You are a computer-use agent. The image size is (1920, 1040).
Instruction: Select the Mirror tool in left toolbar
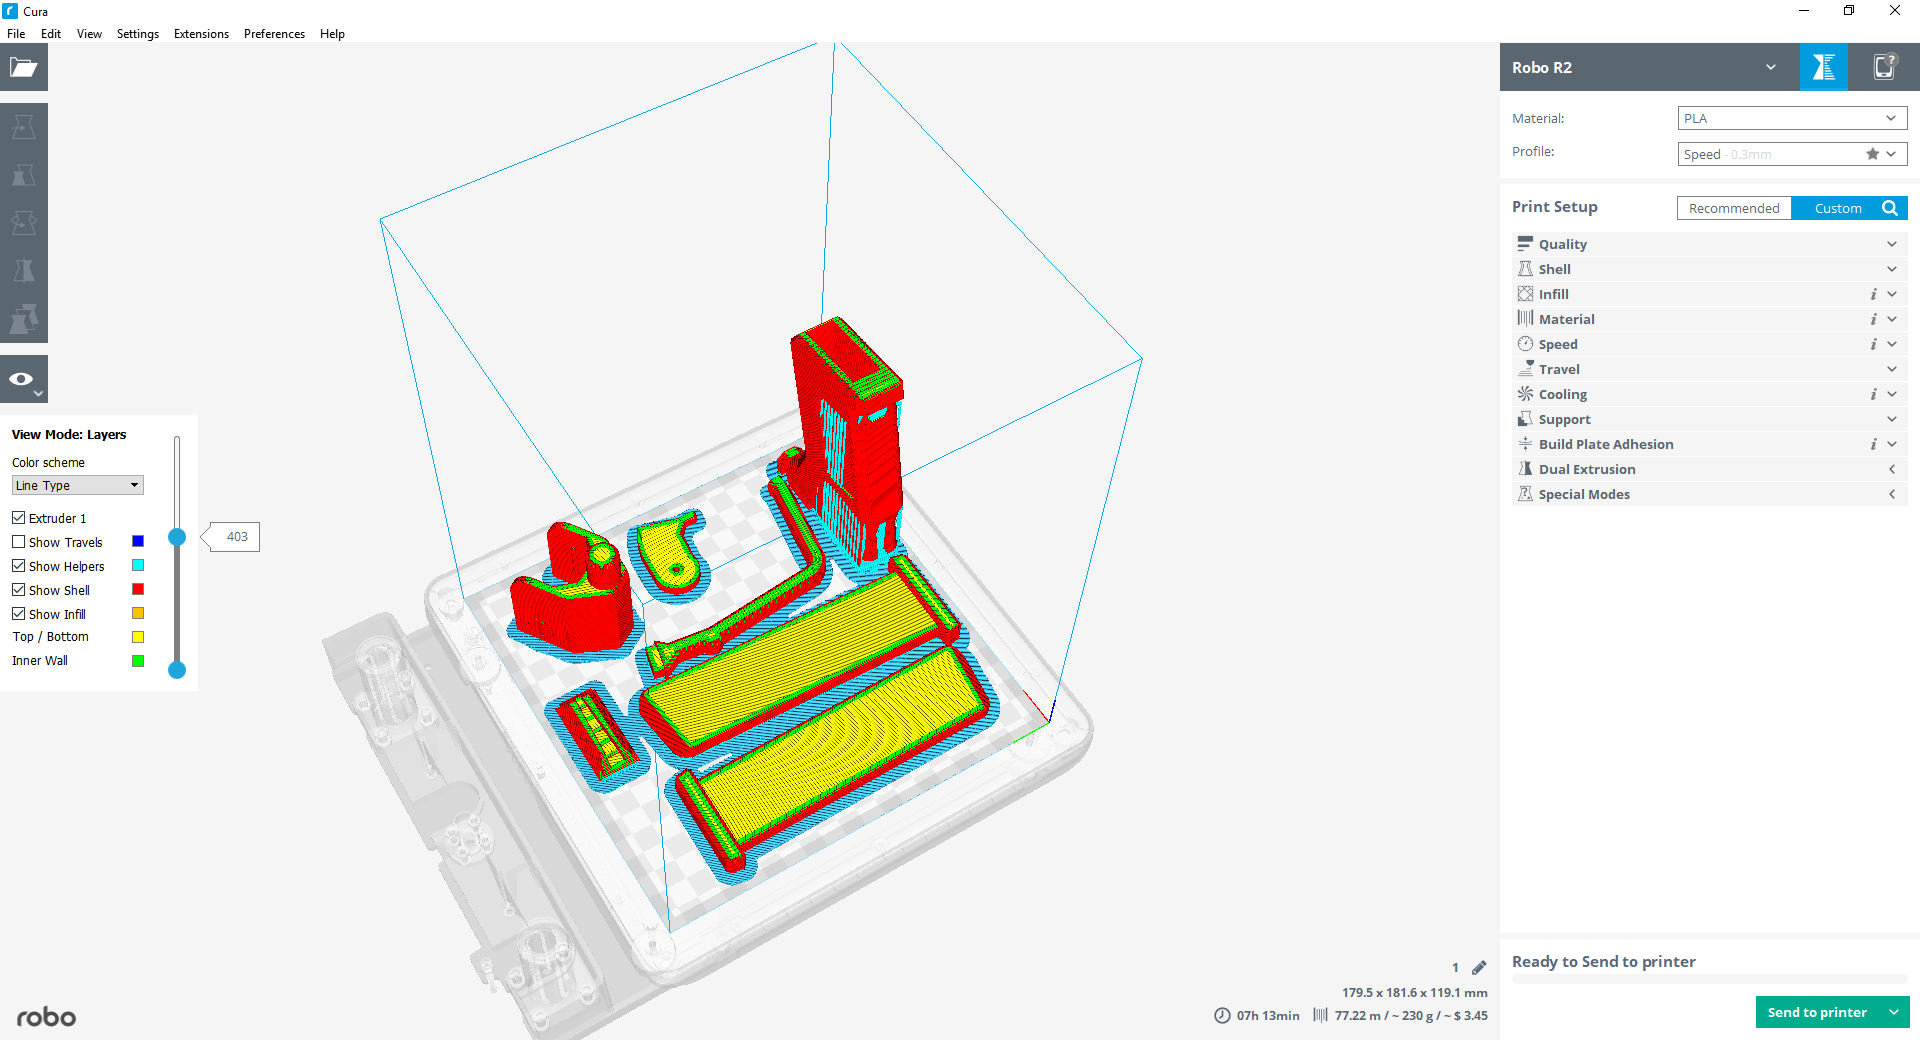pos(24,271)
